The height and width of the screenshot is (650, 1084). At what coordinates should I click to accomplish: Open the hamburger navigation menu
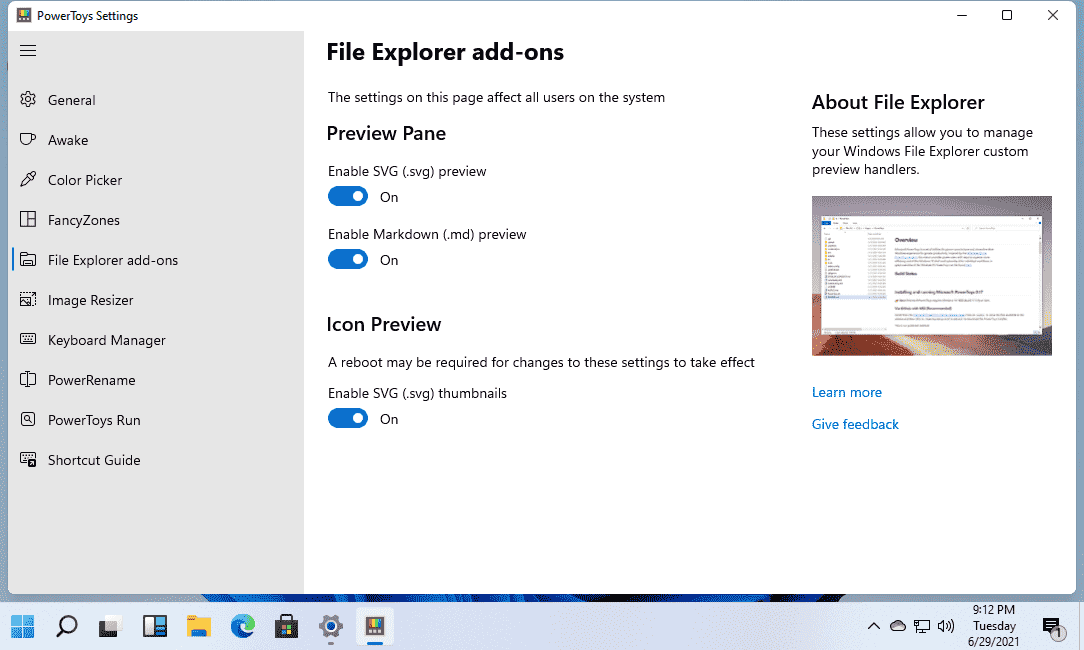tap(28, 50)
